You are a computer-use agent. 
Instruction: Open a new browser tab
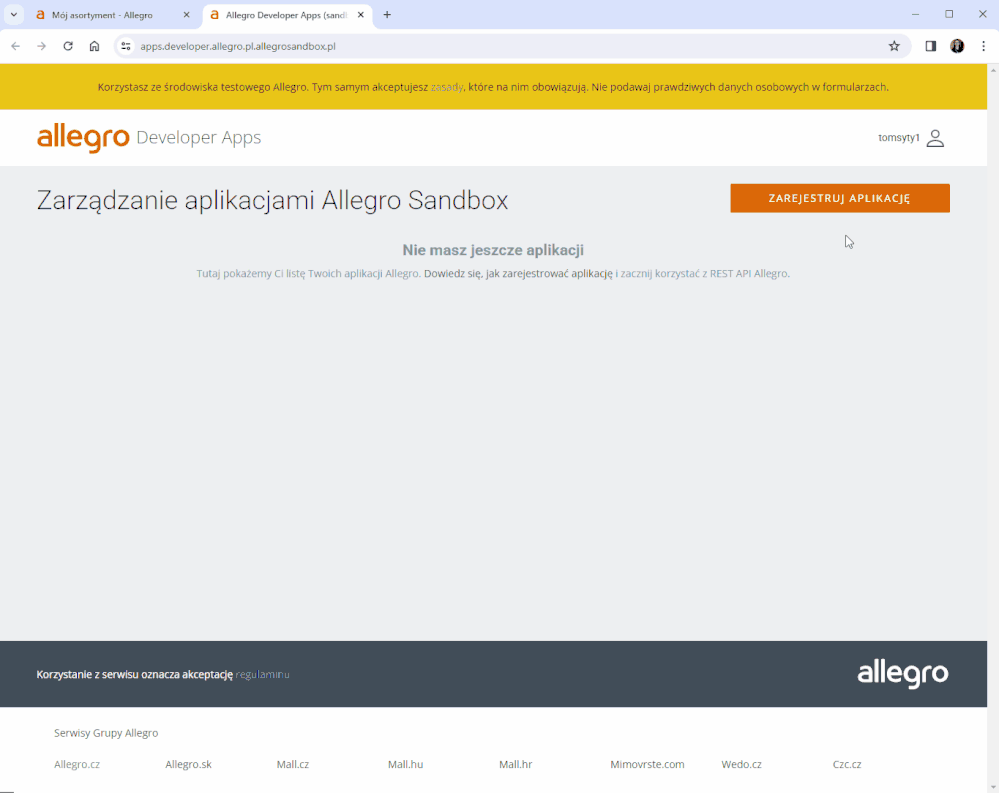tap(387, 15)
